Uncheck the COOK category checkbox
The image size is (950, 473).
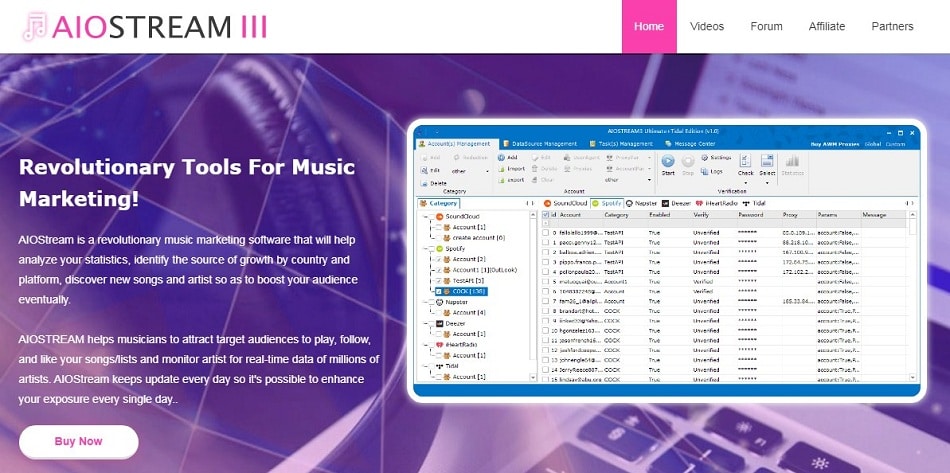point(439,291)
